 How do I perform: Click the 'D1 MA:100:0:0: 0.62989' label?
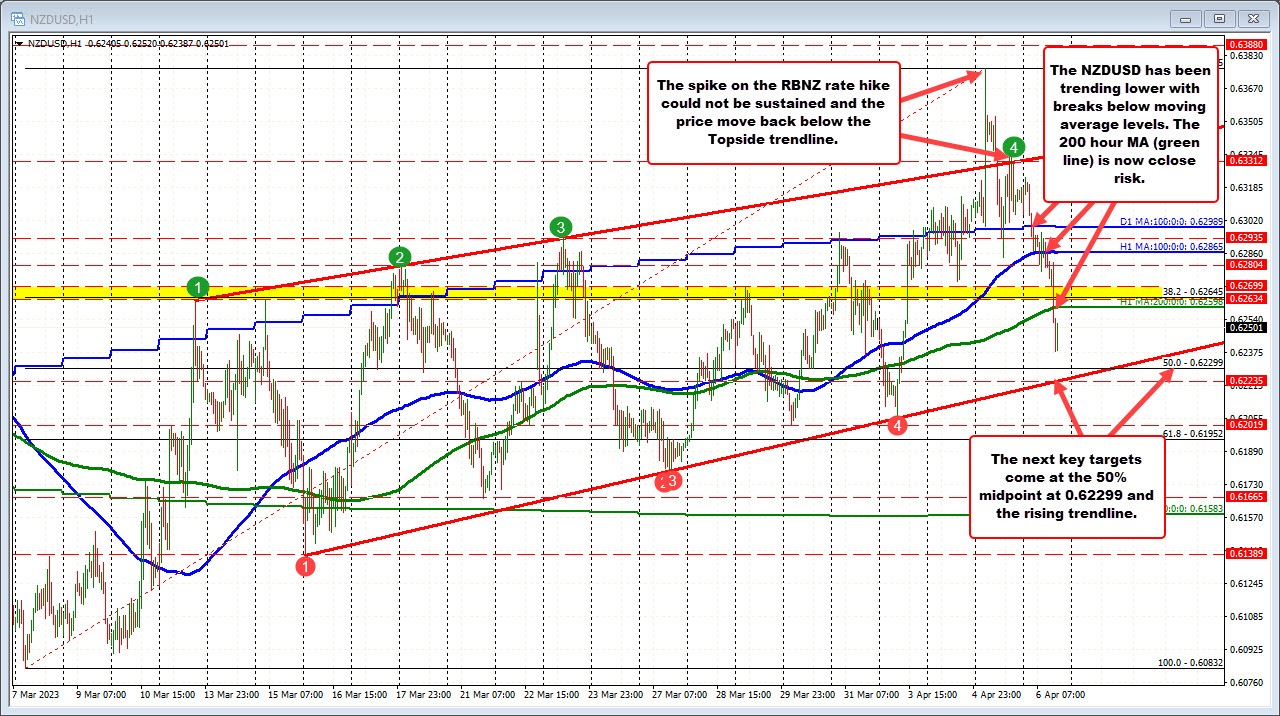[1171, 221]
